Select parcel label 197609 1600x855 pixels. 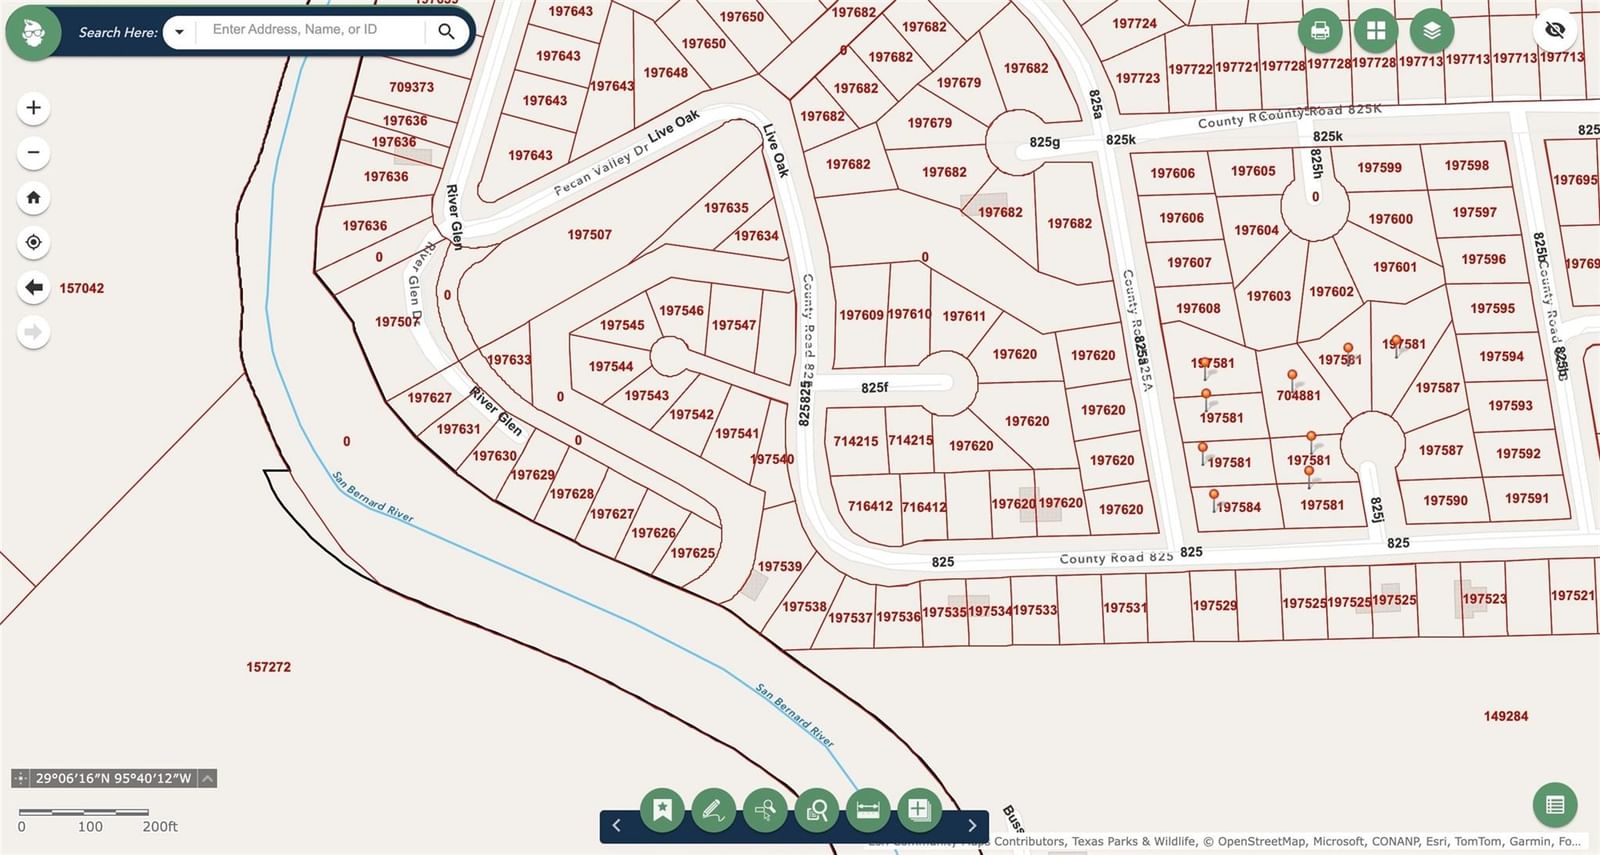[x=861, y=315]
